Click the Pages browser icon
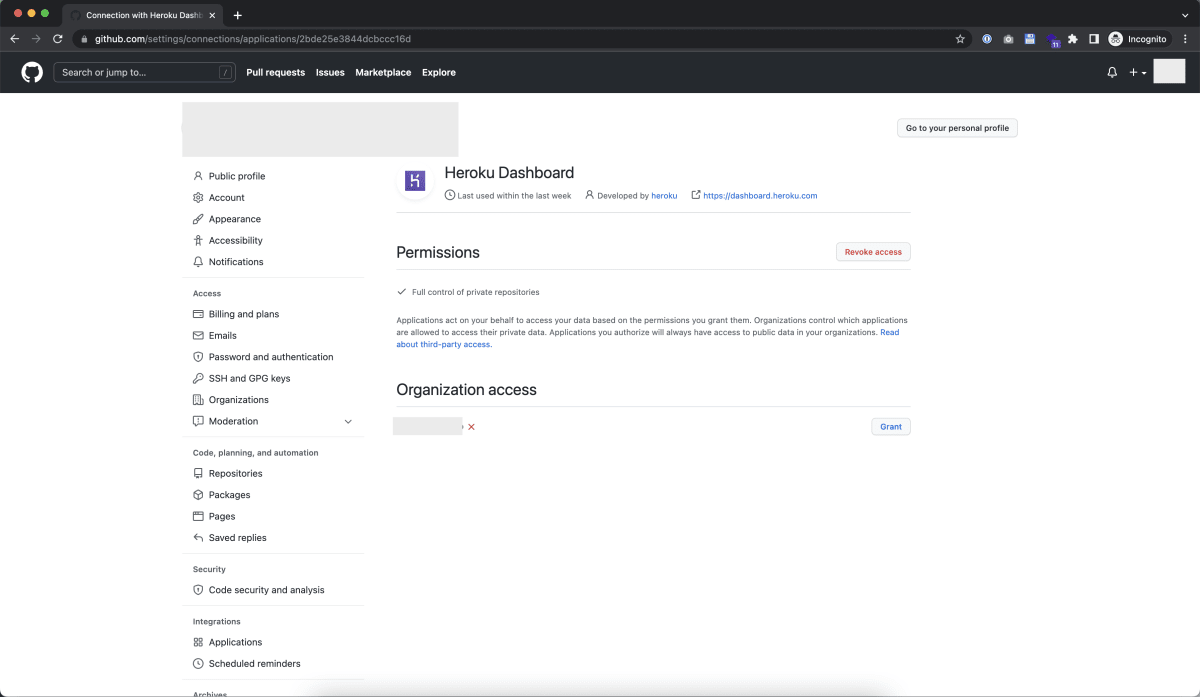The height and width of the screenshot is (697, 1200). pyautogui.click(x=198, y=516)
